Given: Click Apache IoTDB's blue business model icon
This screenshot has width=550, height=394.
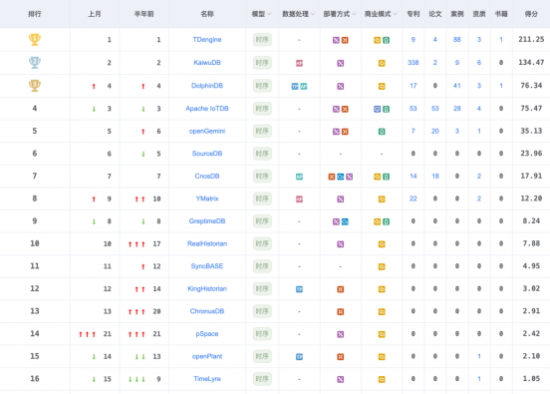Looking at the screenshot, I should 377,109.
